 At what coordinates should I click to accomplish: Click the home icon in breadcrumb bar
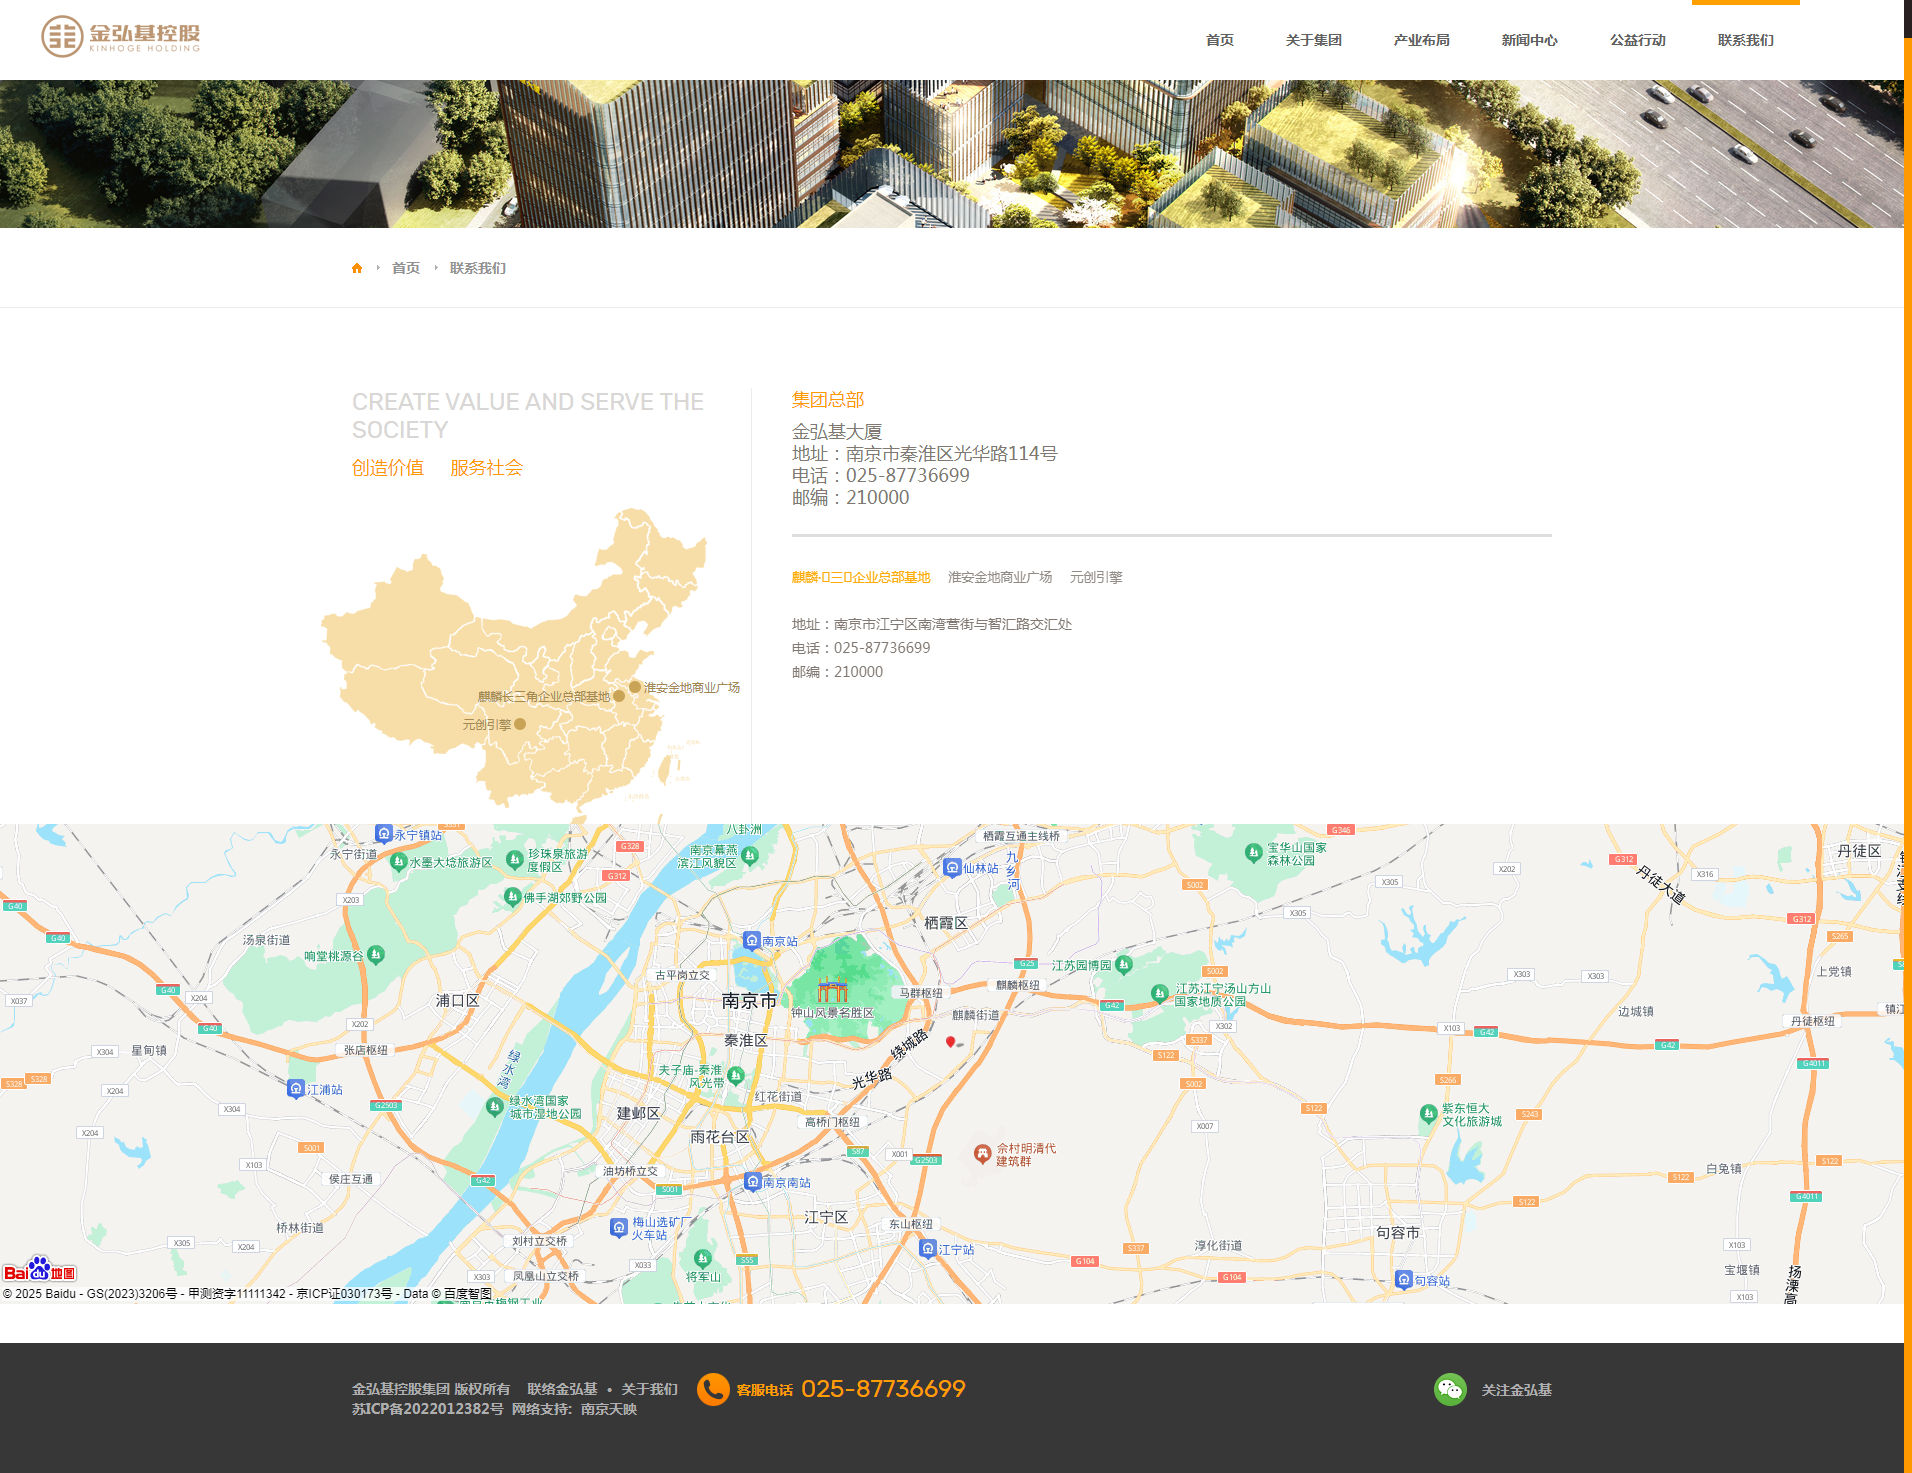coord(358,267)
